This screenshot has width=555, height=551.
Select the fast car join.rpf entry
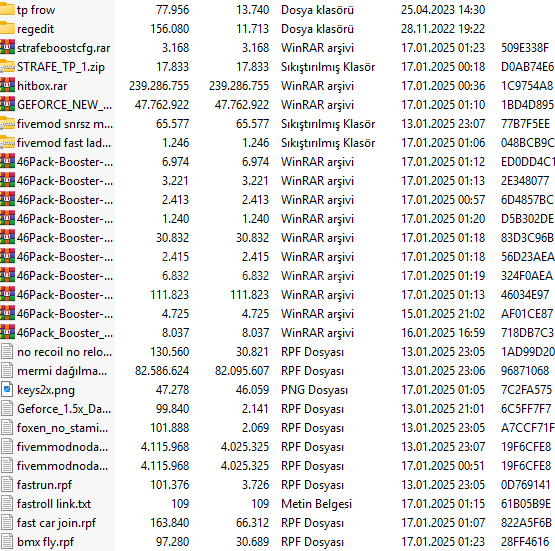pos(56,523)
